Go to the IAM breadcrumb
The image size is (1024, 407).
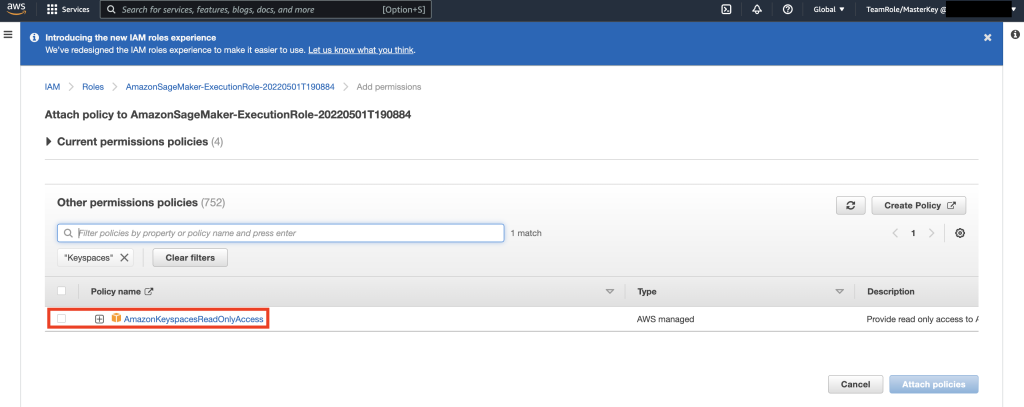pyautogui.click(x=52, y=87)
